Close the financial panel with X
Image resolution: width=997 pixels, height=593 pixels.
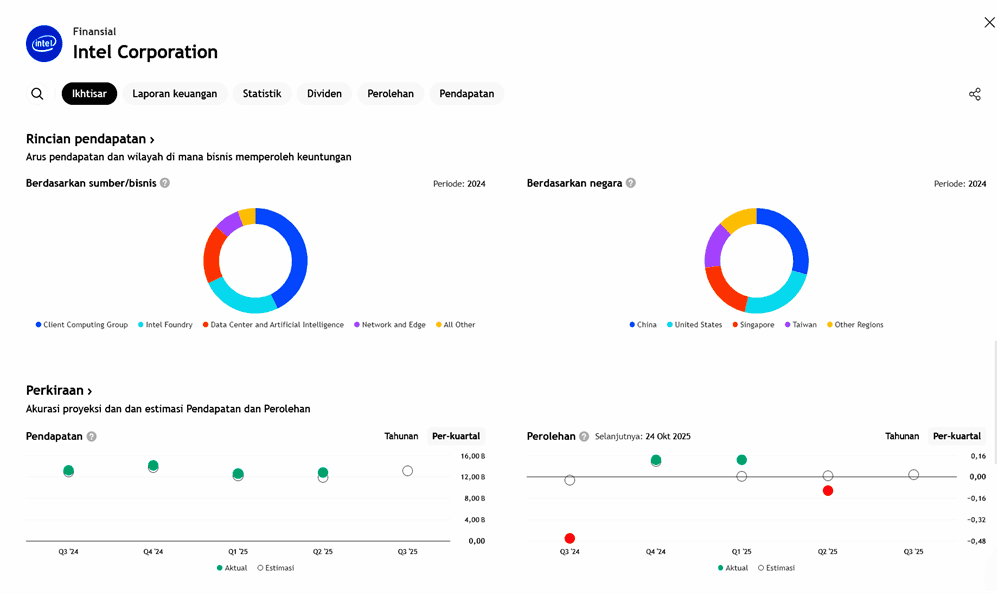[989, 23]
